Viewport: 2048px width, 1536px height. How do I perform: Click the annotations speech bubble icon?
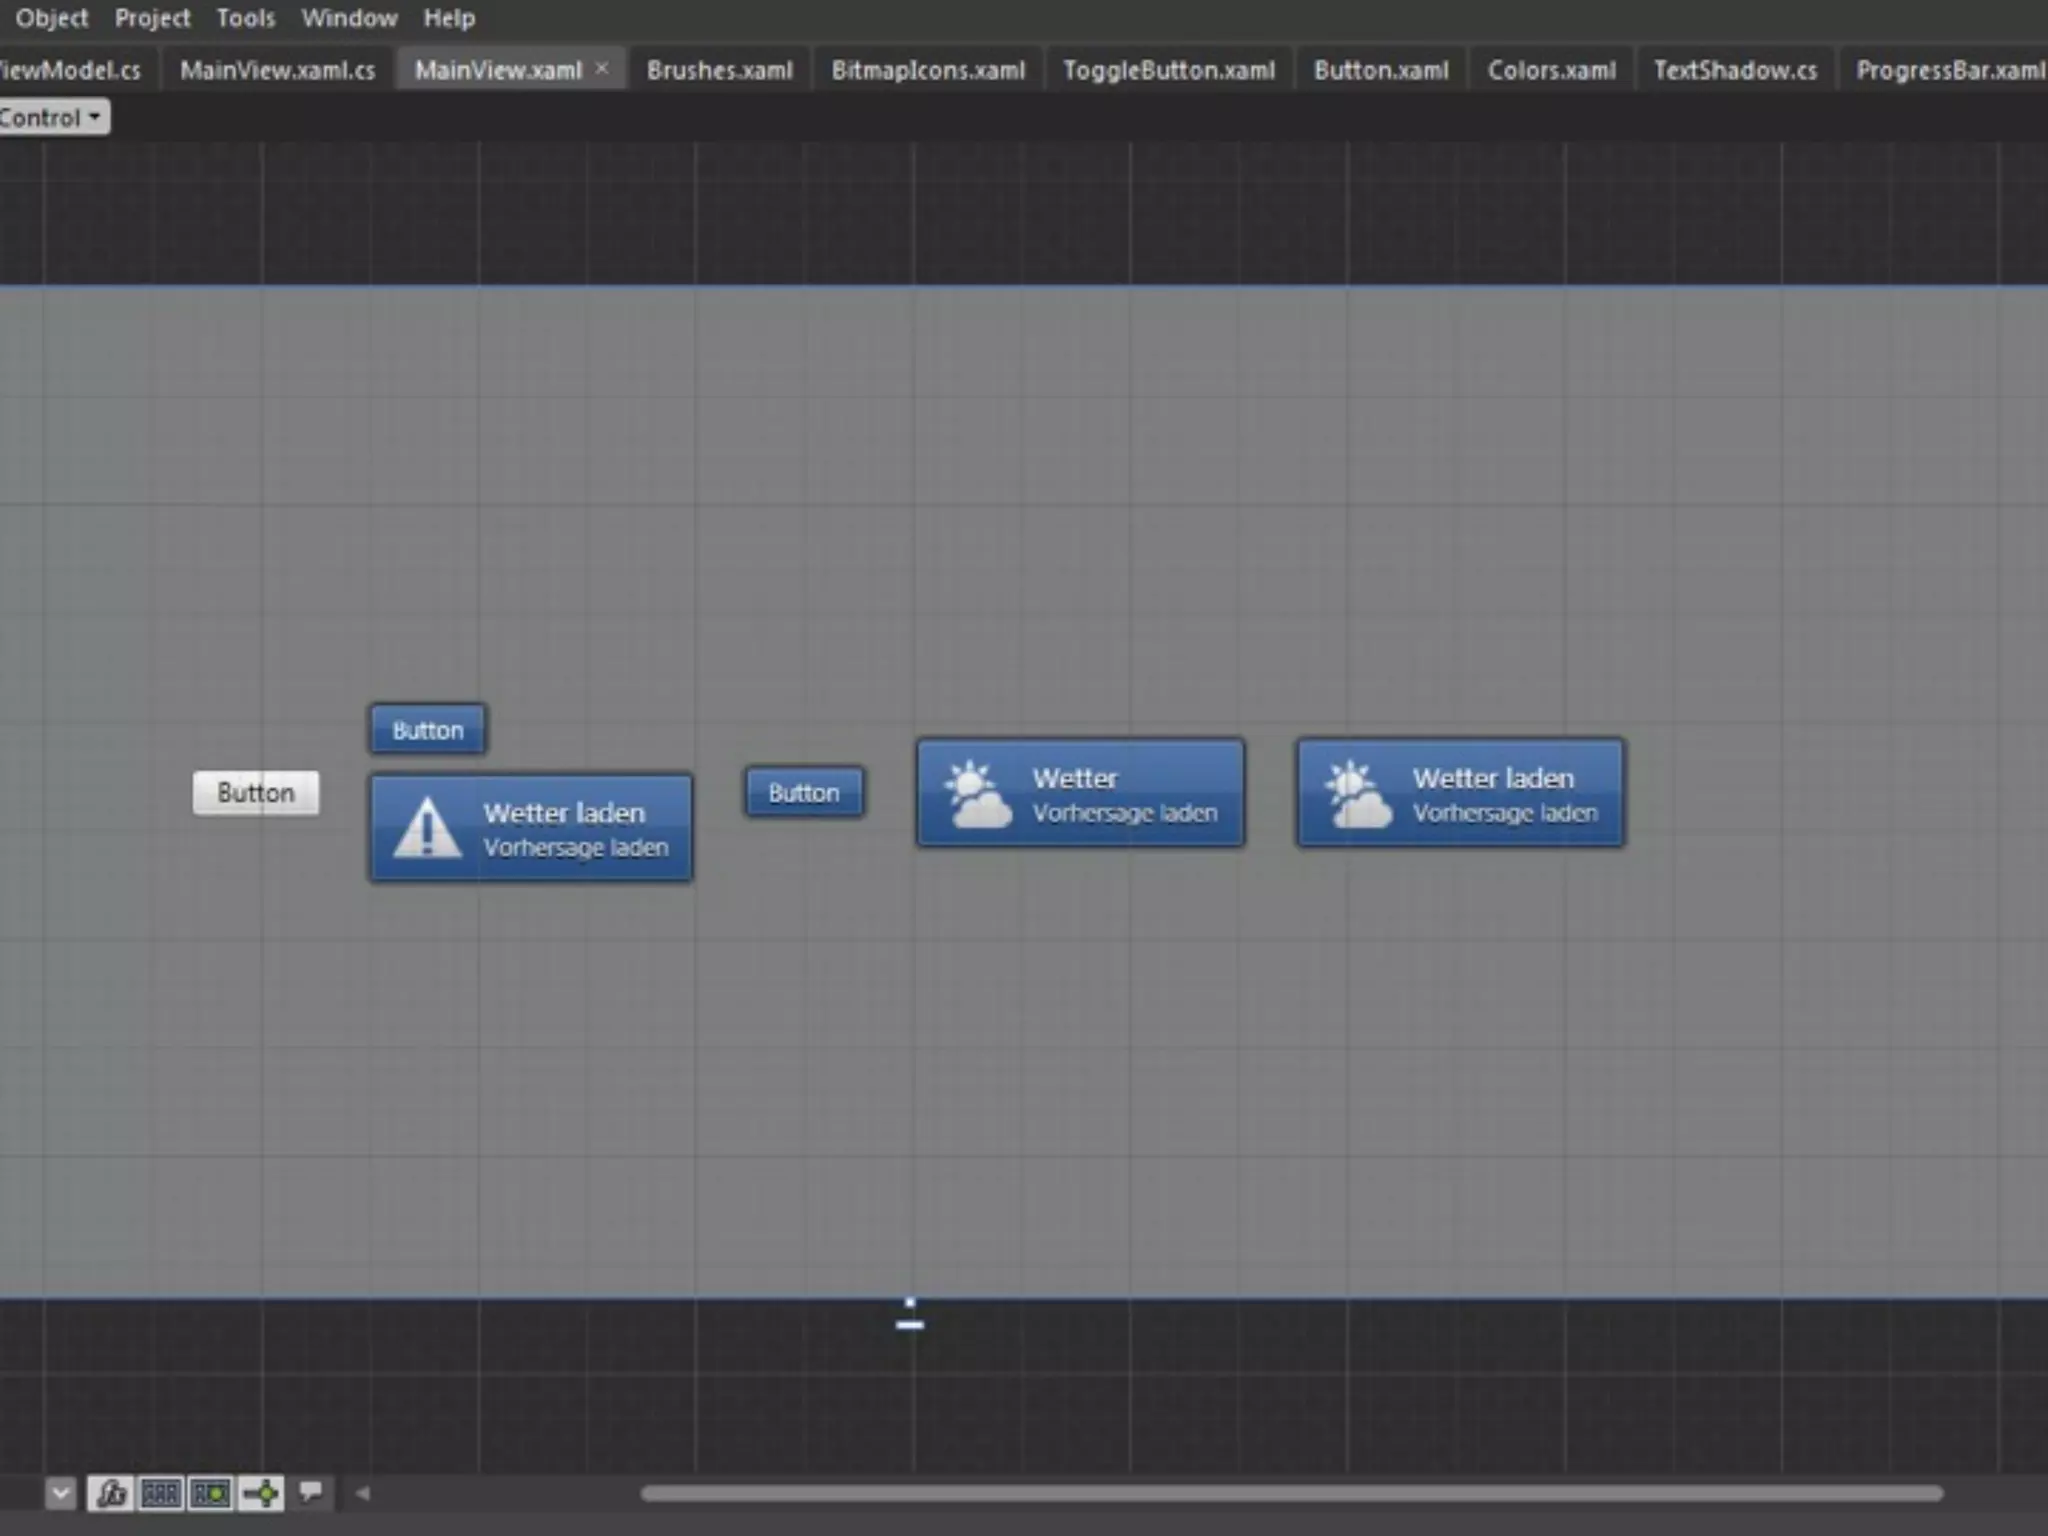tap(311, 1492)
